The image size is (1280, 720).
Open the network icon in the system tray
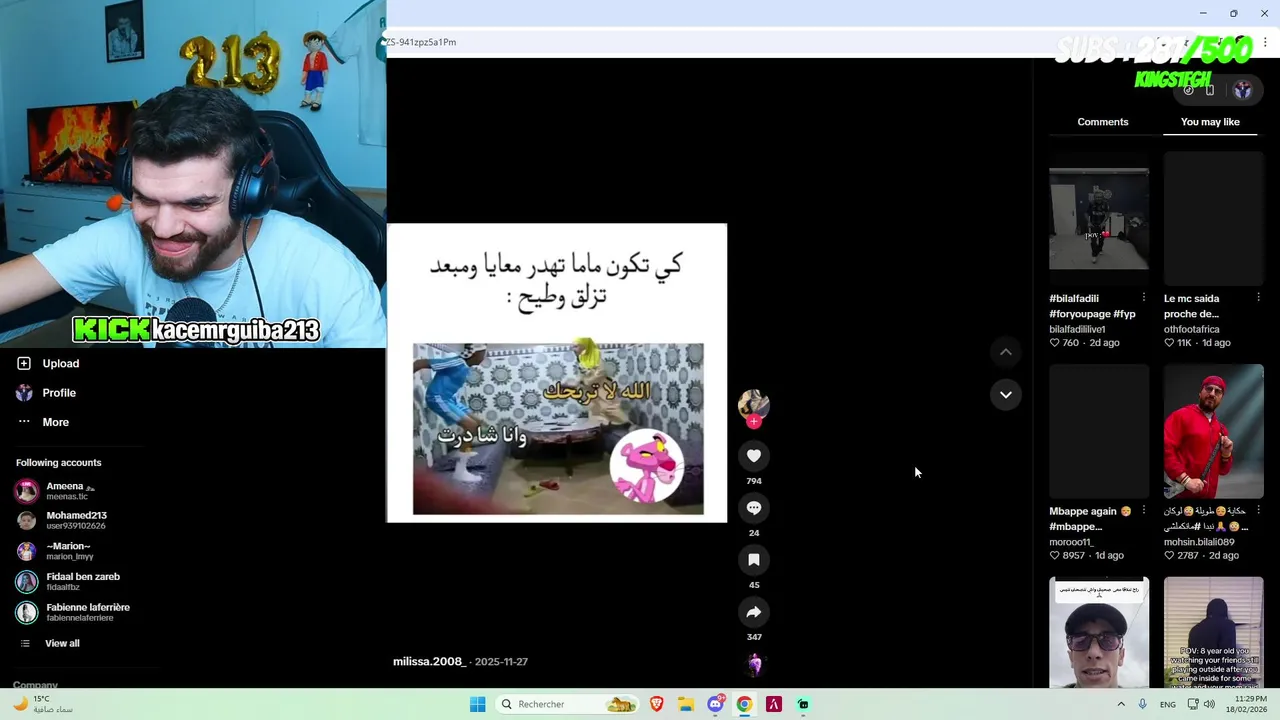[1191, 704]
